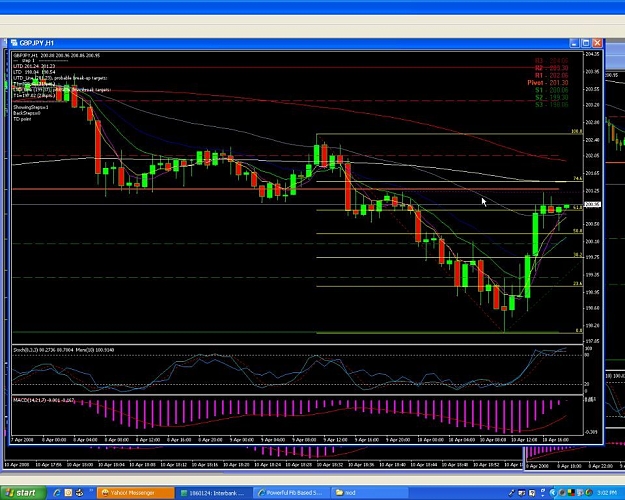The height and width of the screenshot is (500, 625).
Task: Open the Powerful Fib Based browser window
Action: tap(292, 493)
